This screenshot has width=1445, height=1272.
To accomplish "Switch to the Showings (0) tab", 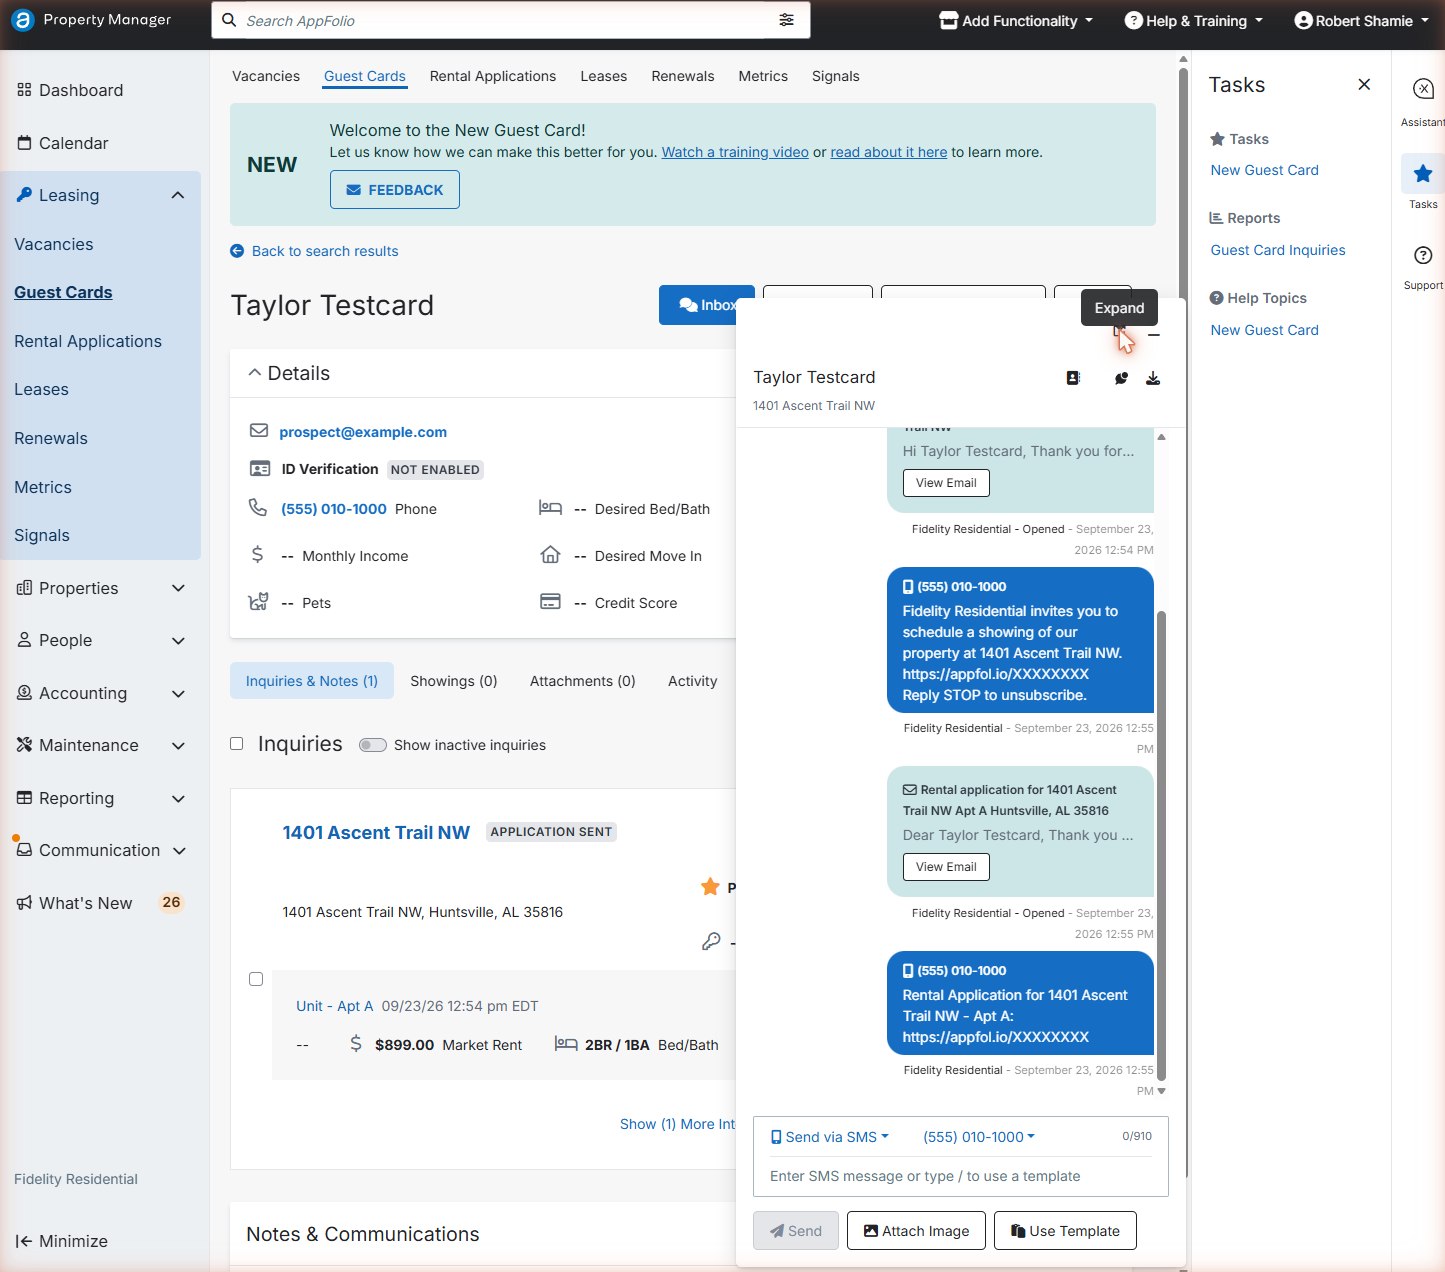I will 454,681.
